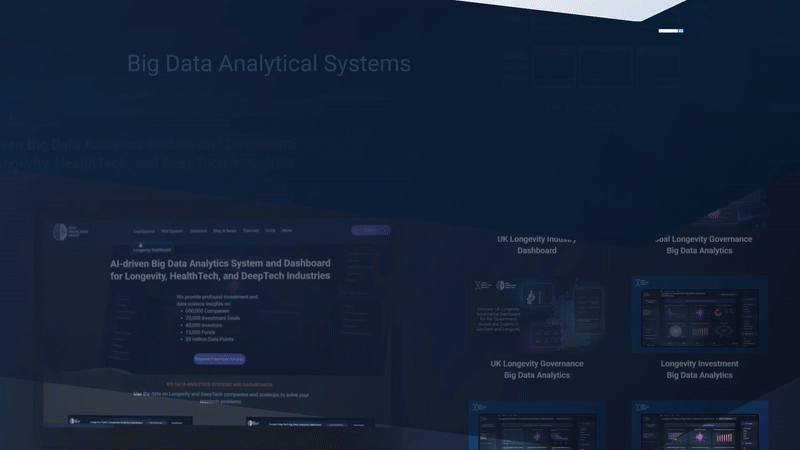800x450 pixels.
Task: Open the Tutorials nav item
Action: coord(251,231)
